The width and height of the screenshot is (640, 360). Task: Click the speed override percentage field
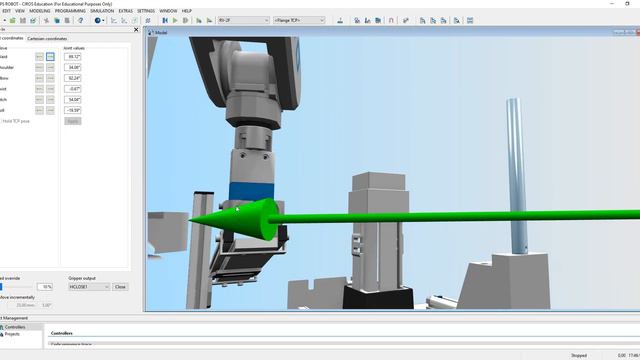point(45,287)
